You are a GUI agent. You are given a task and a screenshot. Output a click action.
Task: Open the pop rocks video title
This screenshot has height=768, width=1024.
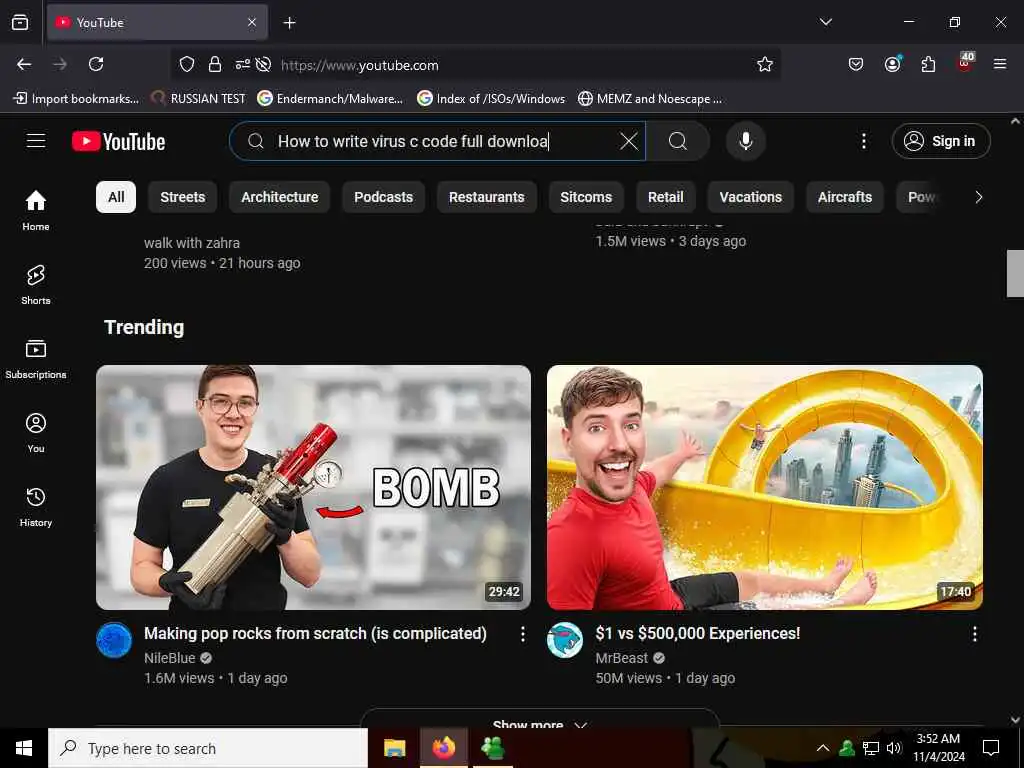coord(315,633)
